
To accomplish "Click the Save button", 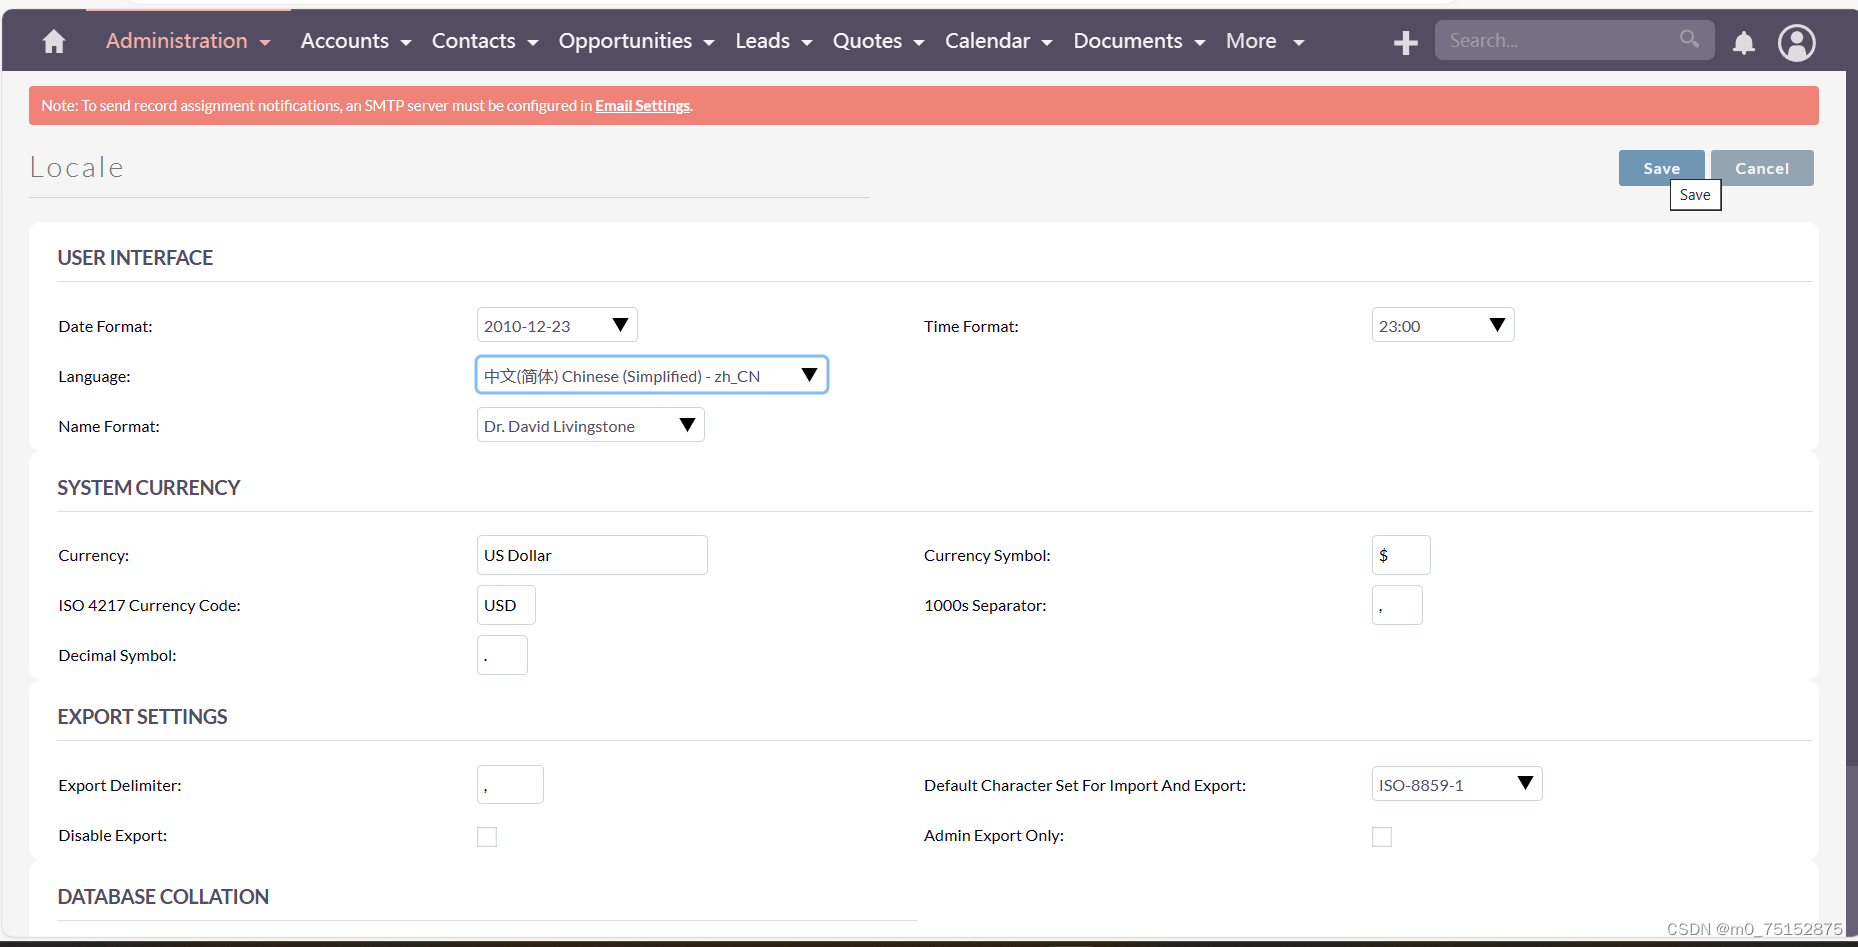I will point(1660,167).
